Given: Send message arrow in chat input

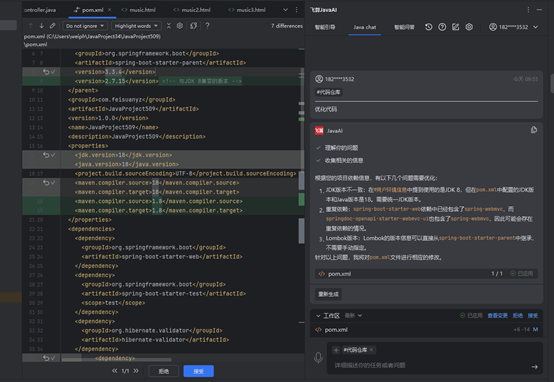Looking at the screenshot, I should click(534, 367).
